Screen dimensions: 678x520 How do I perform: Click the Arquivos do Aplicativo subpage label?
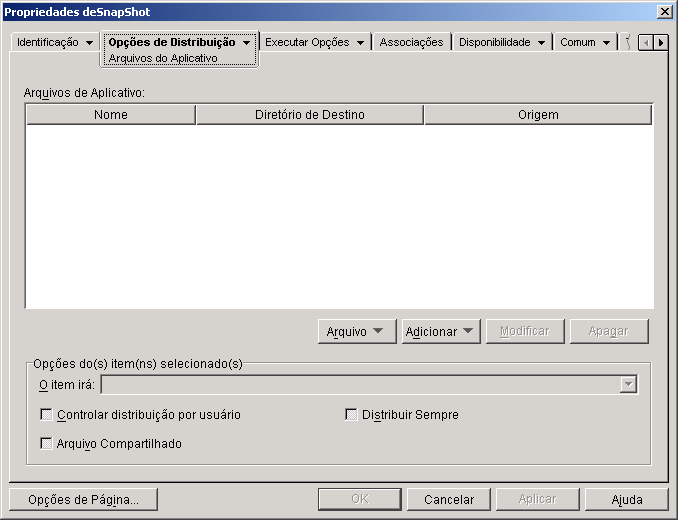pyautogui.click(x=163, y=58)
